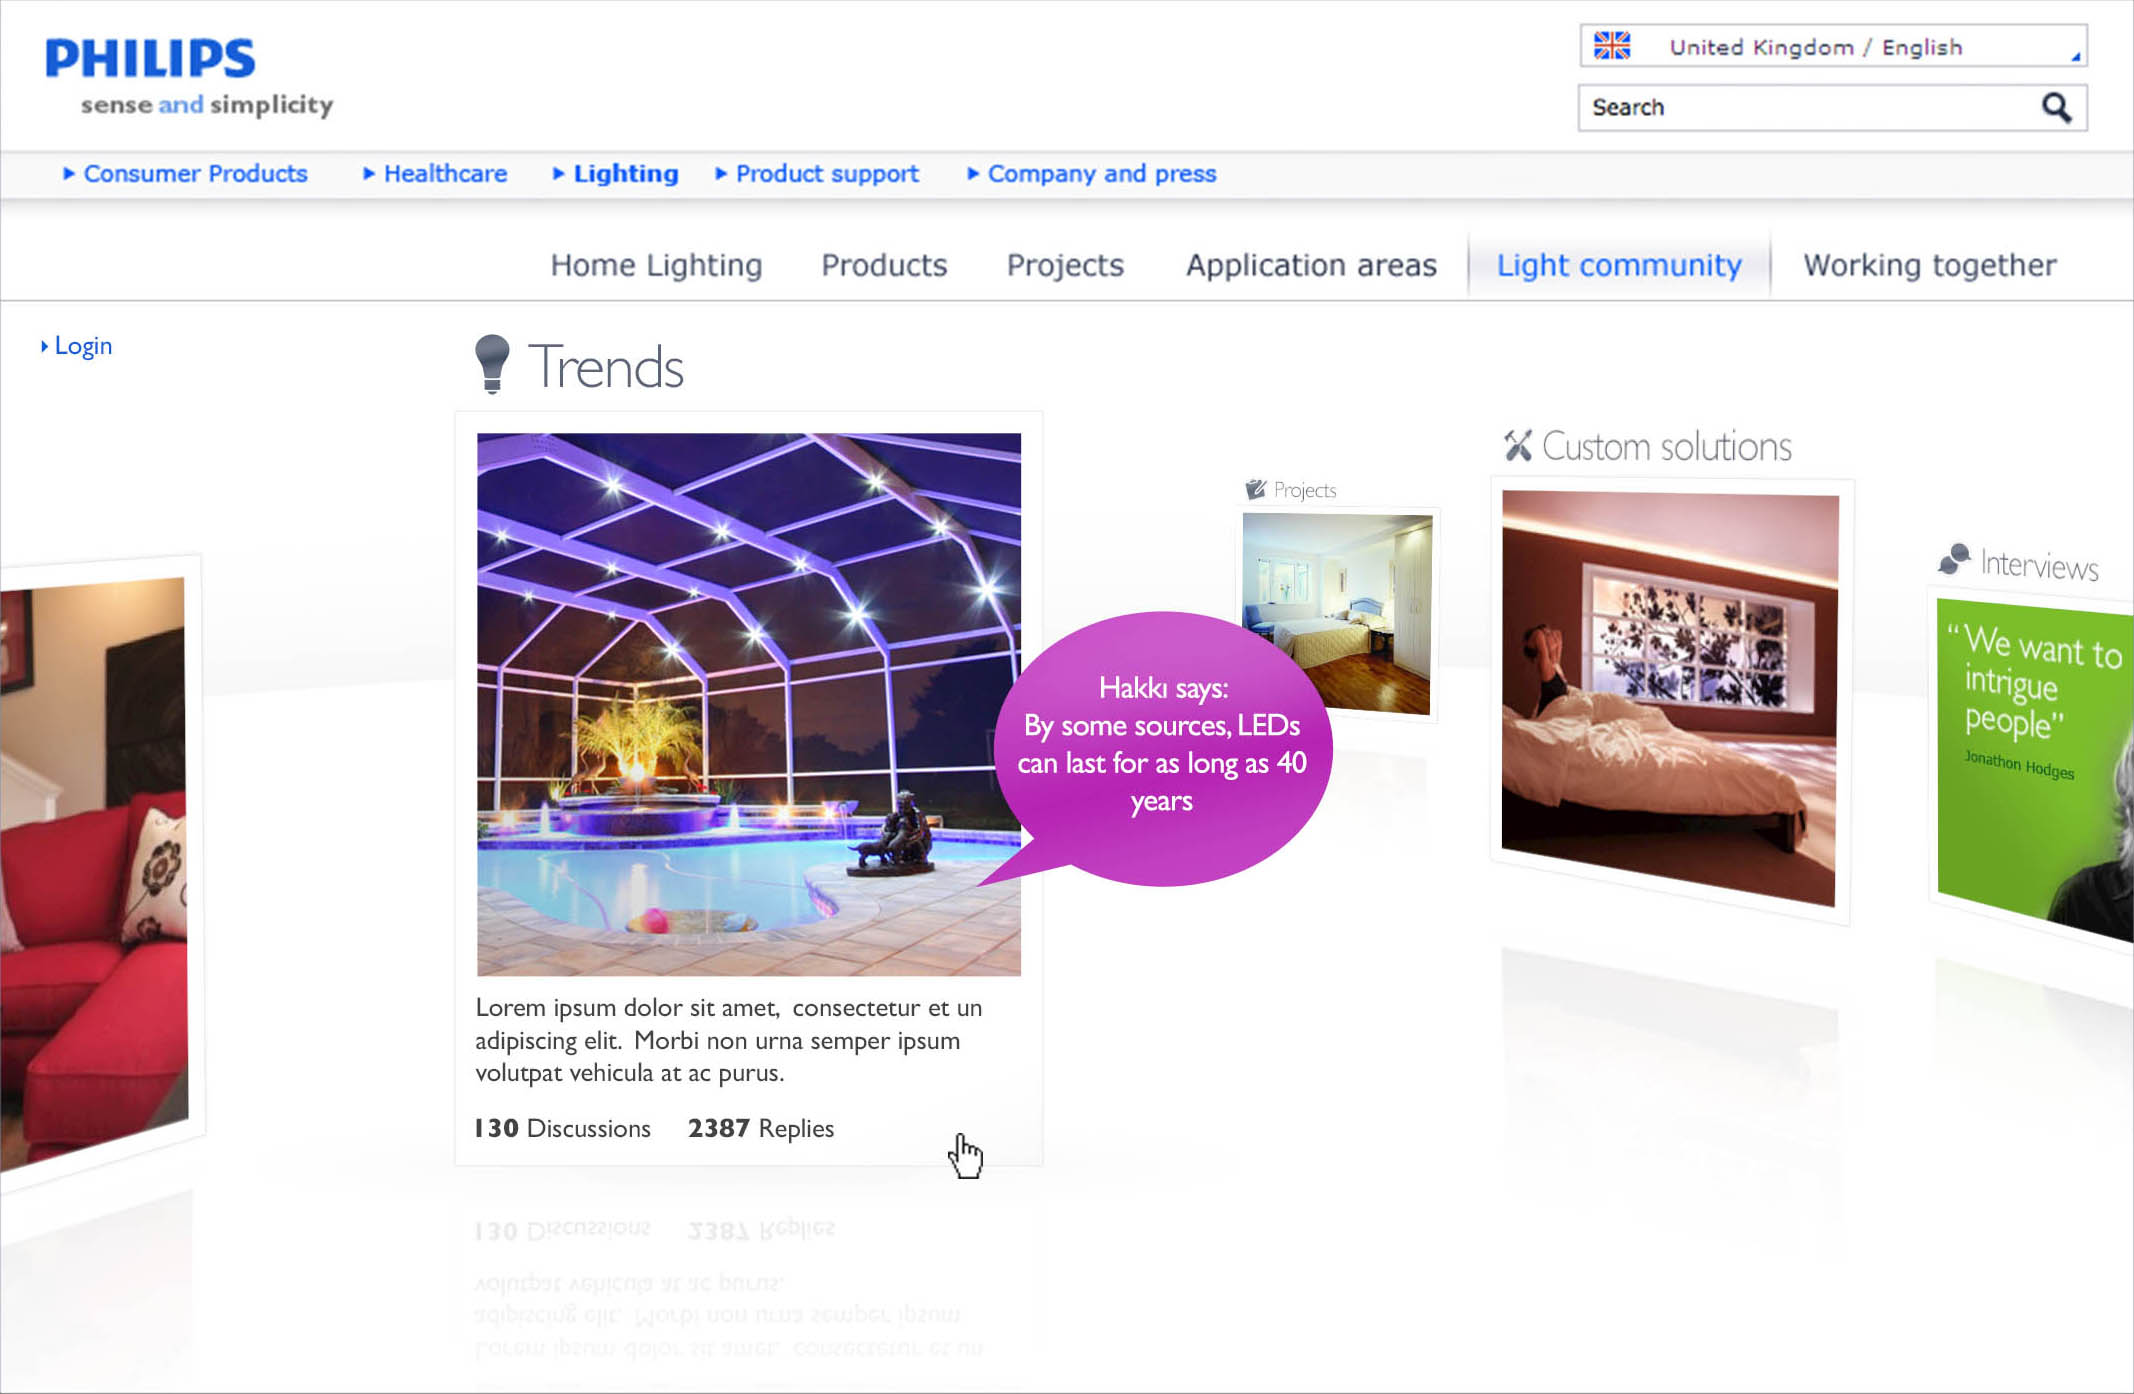2134x1394 pixels.
Task: Open the Application areas tab
Action: [x=1311, y=265]
